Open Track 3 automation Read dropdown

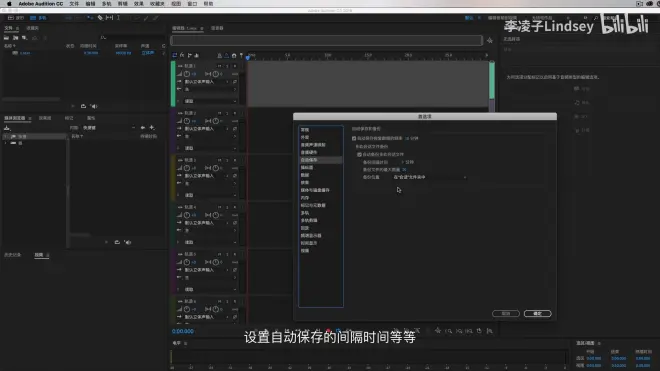(x=210, y=195)
